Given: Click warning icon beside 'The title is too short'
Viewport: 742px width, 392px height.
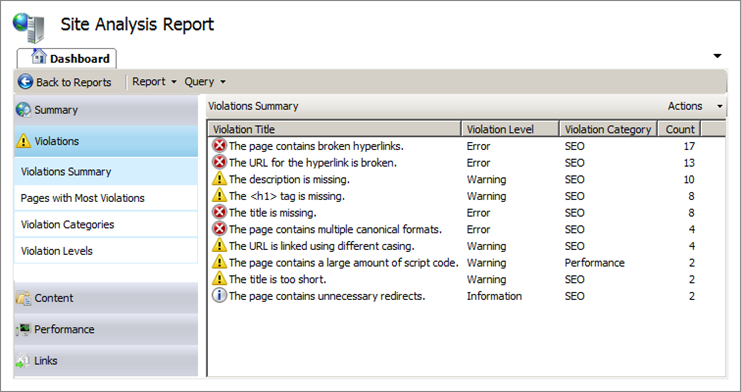Looking at the screenshot, I should pyautogui.click(x=219, y=278).
